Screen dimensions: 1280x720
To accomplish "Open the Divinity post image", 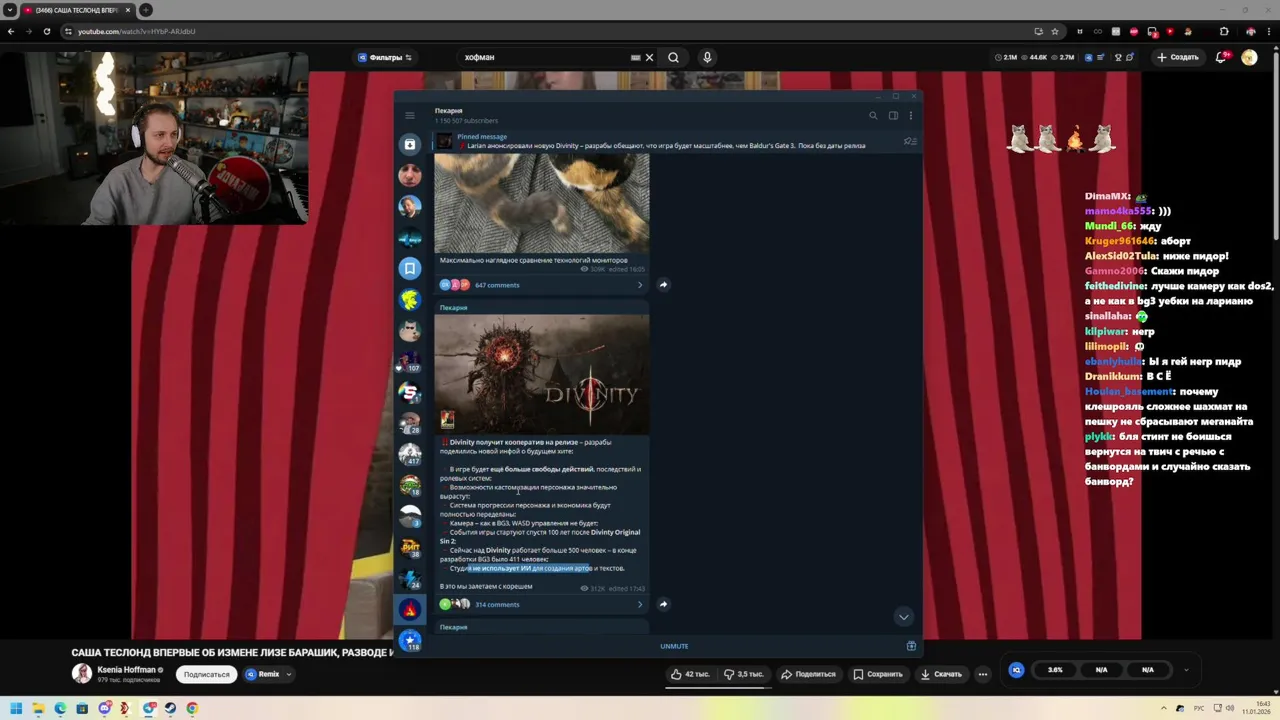I will (x=542, y=375).
